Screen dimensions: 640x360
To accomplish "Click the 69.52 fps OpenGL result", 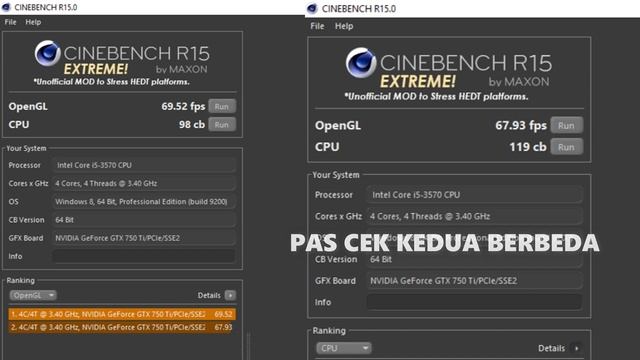I will [183, 107].
